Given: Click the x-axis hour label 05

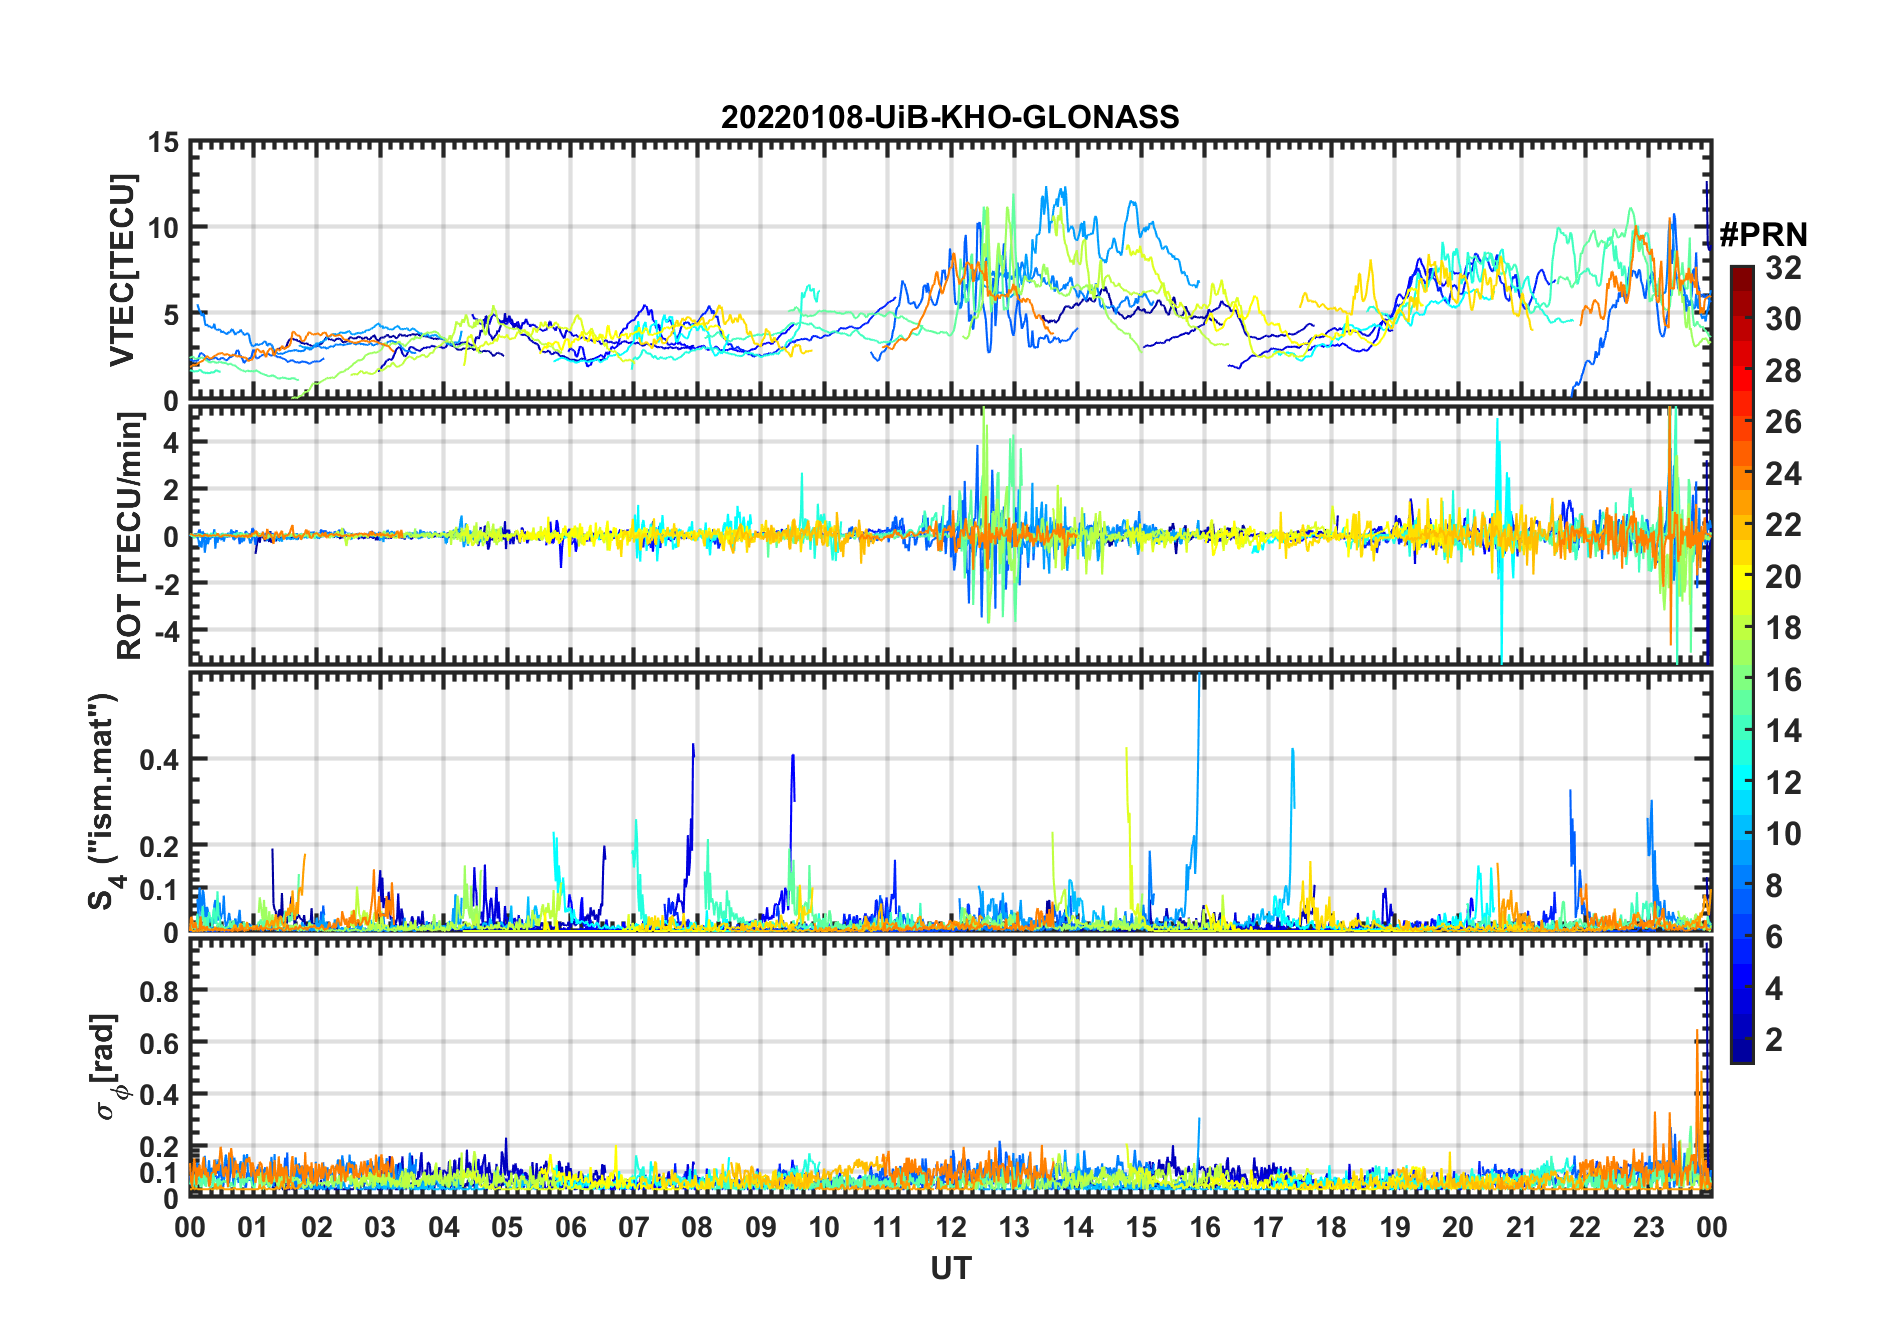Looking at the screenshot, I should (507, 1227).
